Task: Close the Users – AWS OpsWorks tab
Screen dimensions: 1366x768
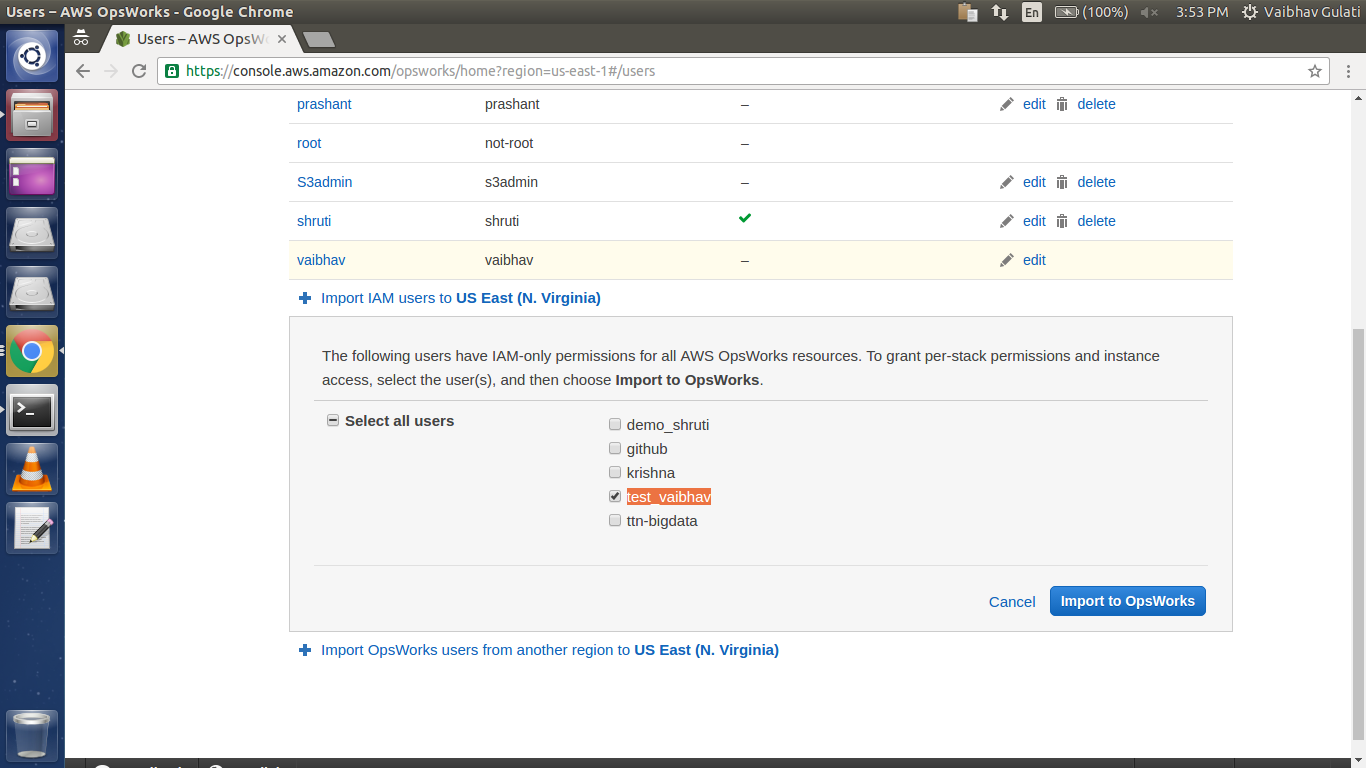Action: 282,39
